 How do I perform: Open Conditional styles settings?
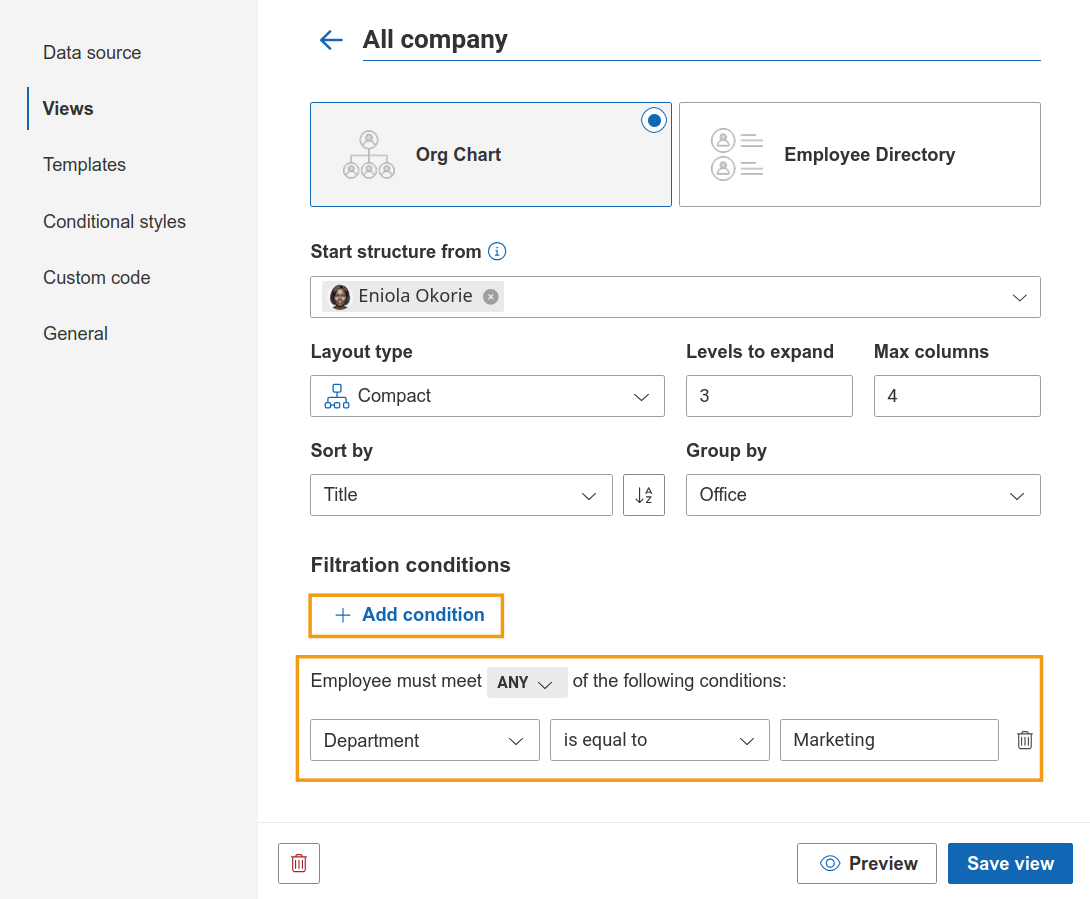click(114, 221)
